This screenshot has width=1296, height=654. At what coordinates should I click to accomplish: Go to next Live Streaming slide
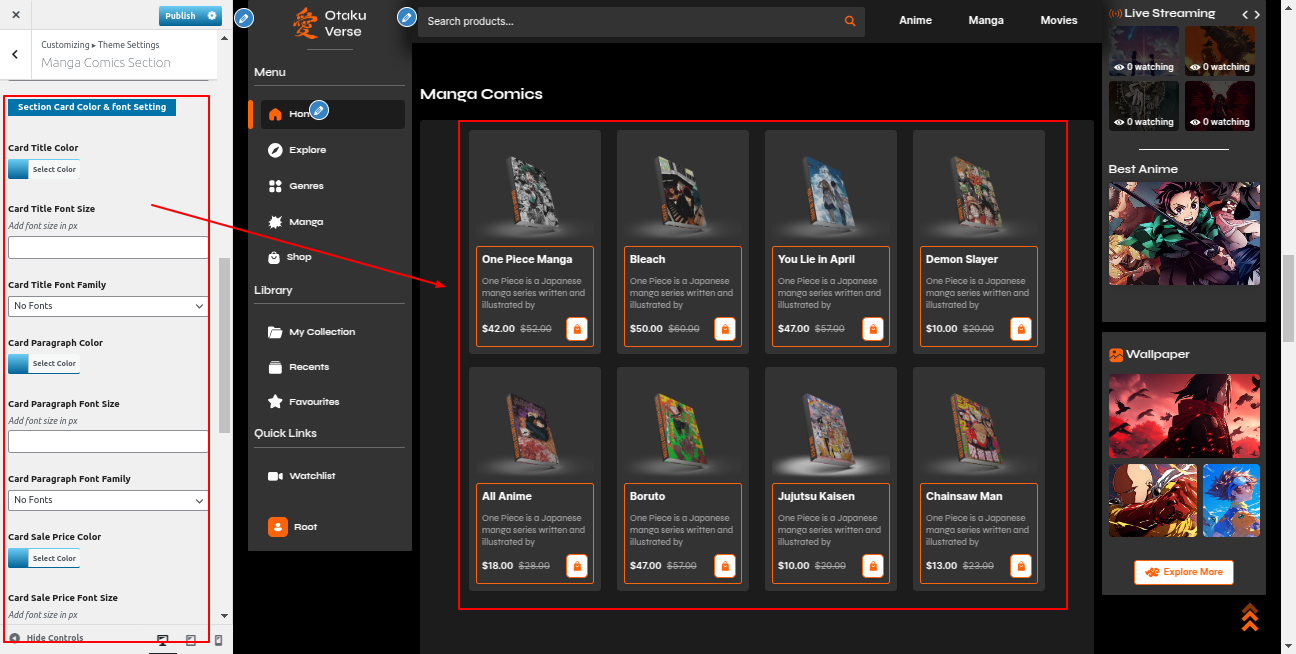(1257, 14)
